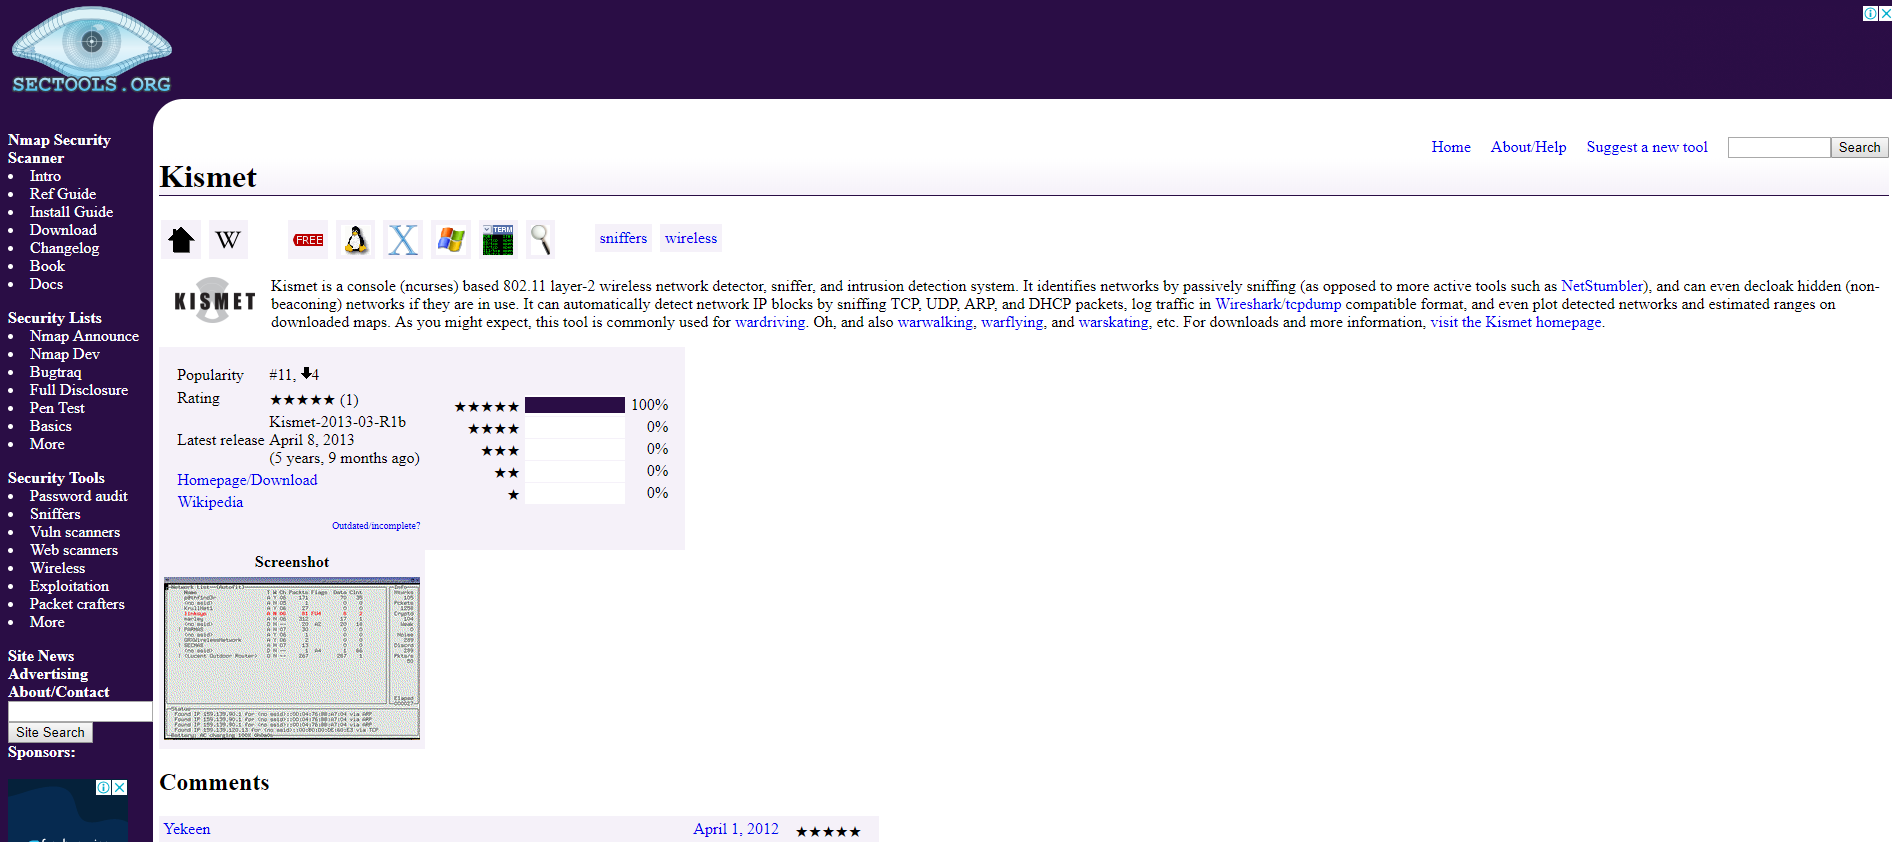Open the wireless tag
The height and width of the screenshot is (842, 1892).
(691, 238)
